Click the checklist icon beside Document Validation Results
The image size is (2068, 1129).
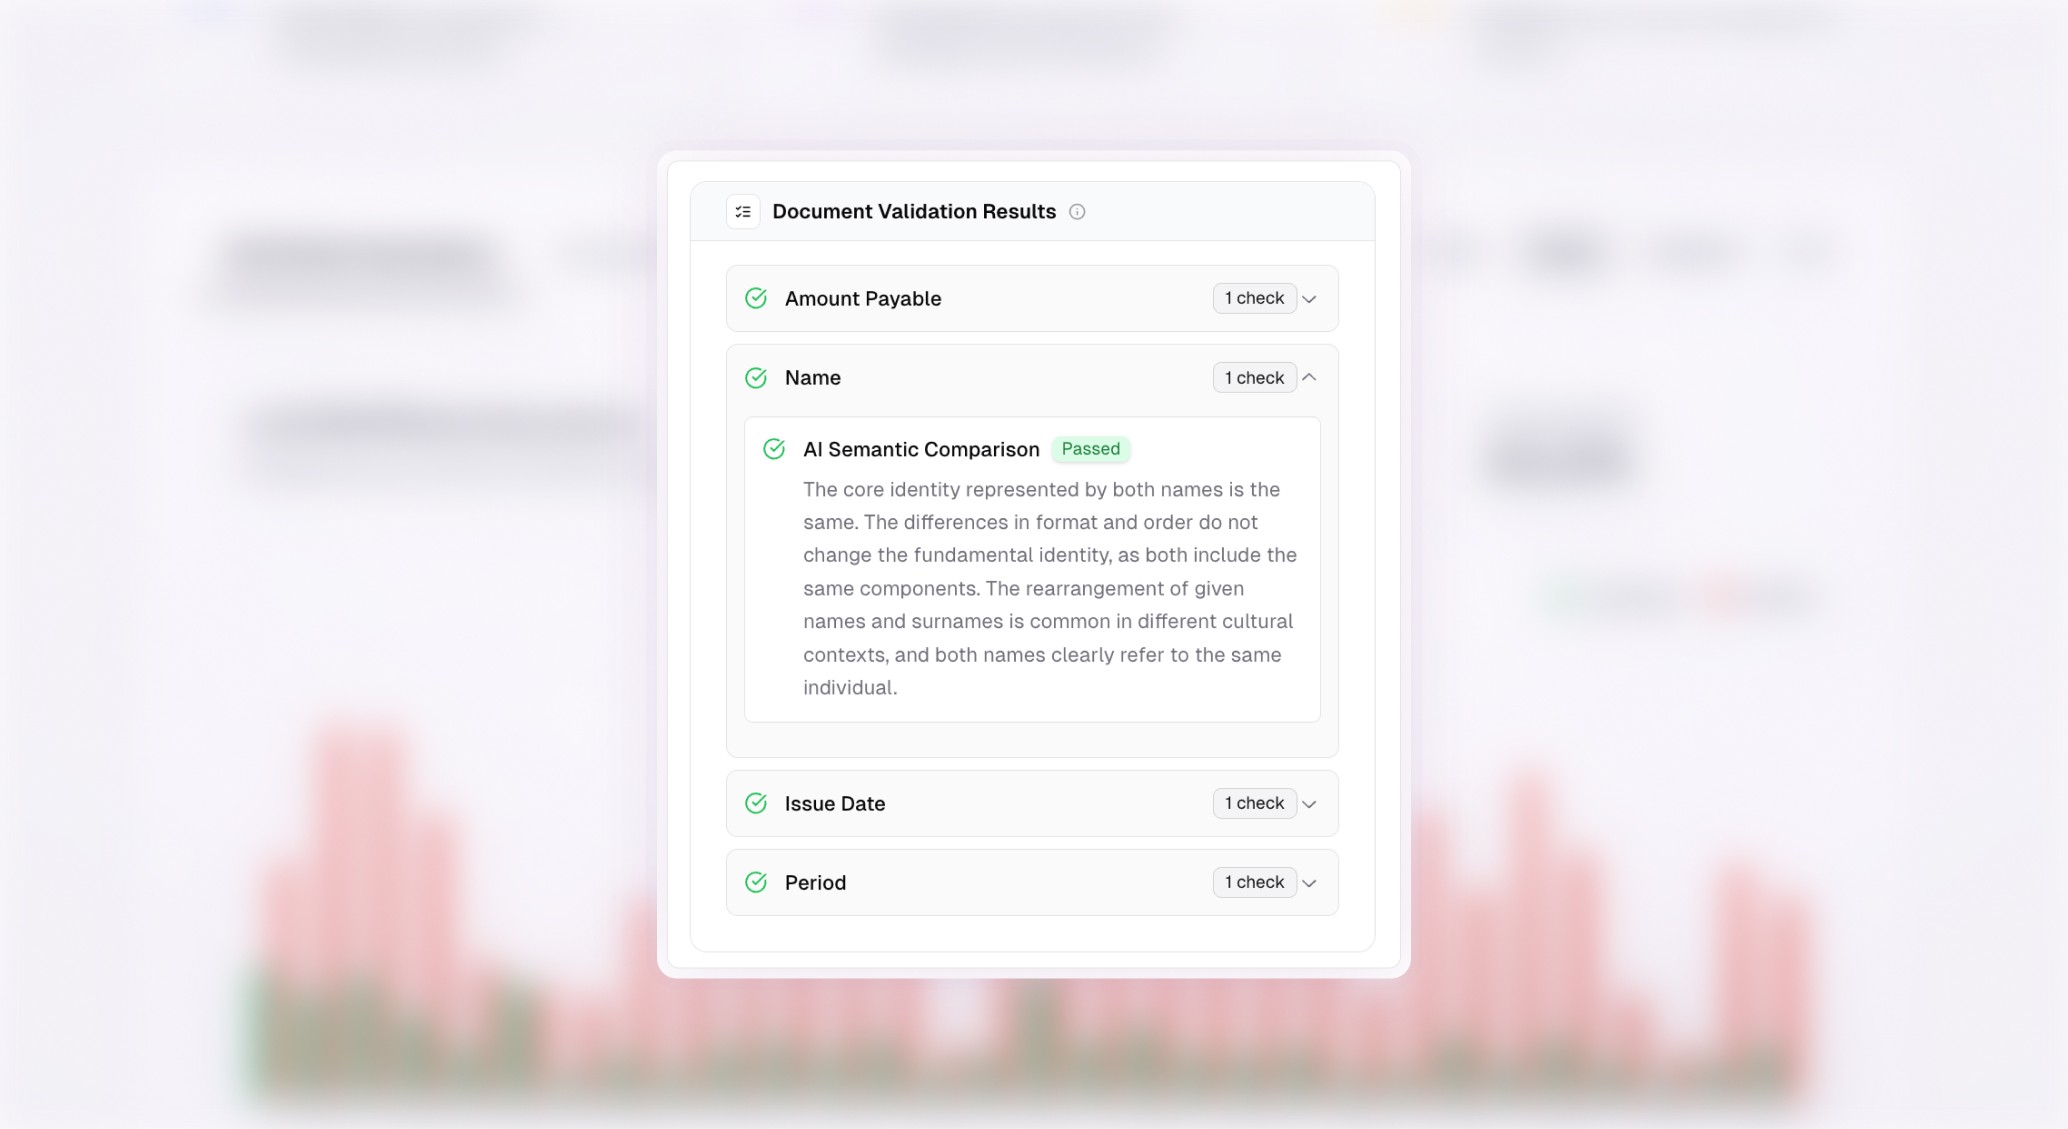click(x=743, y=211)
